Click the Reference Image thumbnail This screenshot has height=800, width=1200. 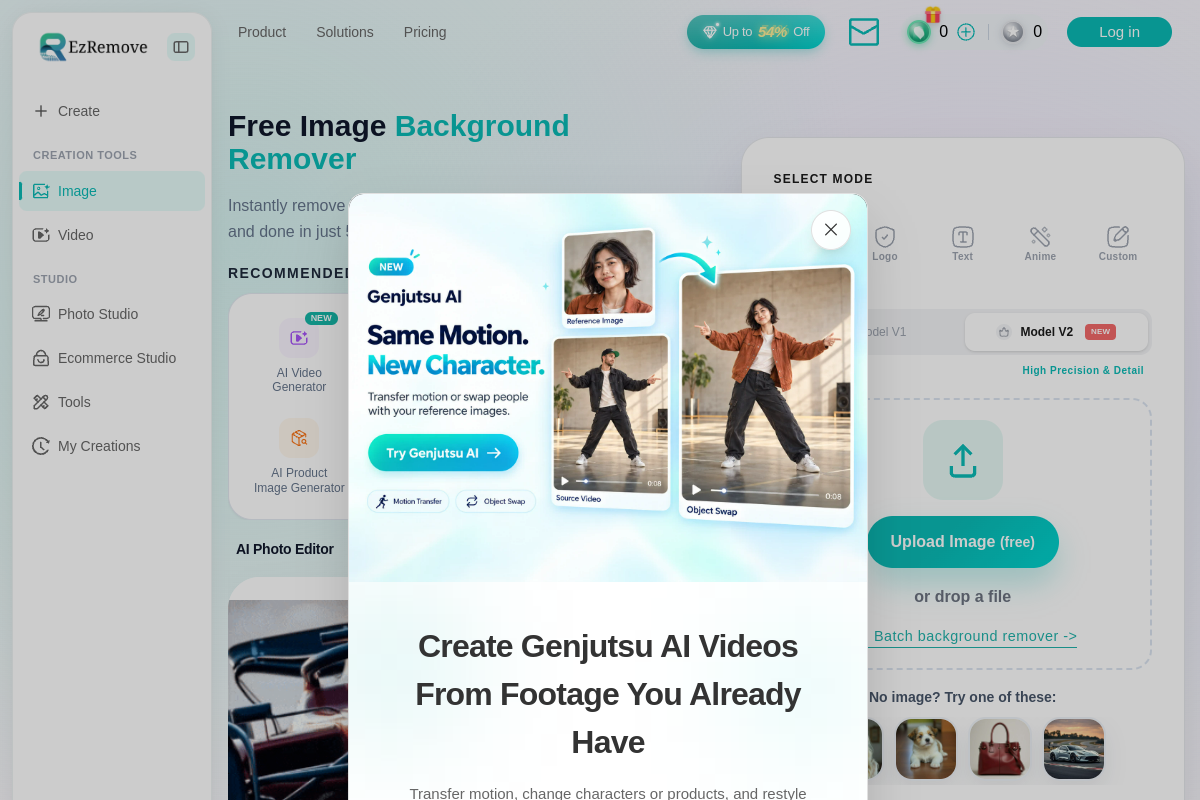point(609,278)
